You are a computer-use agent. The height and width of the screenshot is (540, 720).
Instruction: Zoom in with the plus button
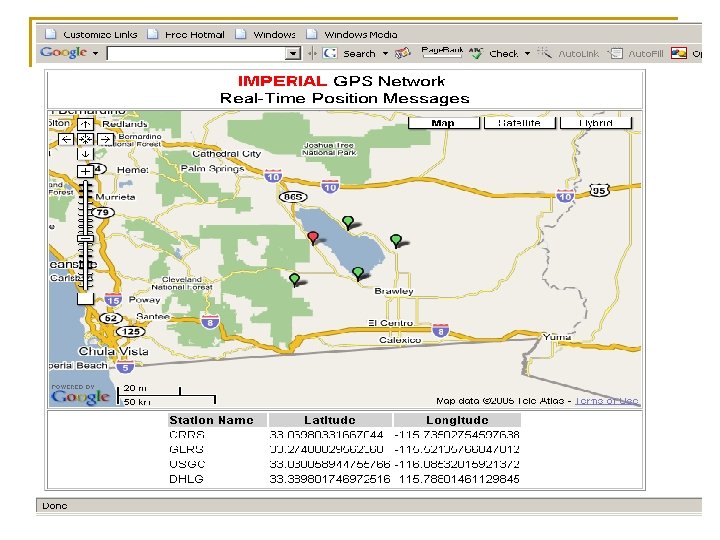[x=85, y=171]
